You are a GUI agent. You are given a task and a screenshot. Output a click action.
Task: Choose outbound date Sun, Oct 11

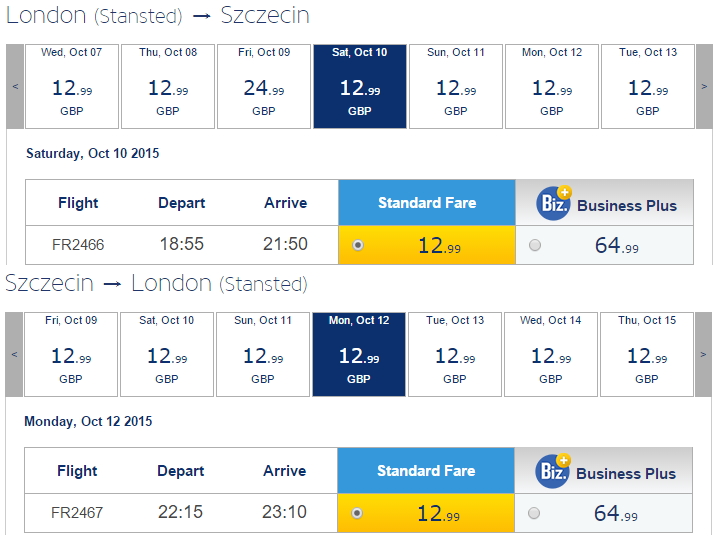456,86
